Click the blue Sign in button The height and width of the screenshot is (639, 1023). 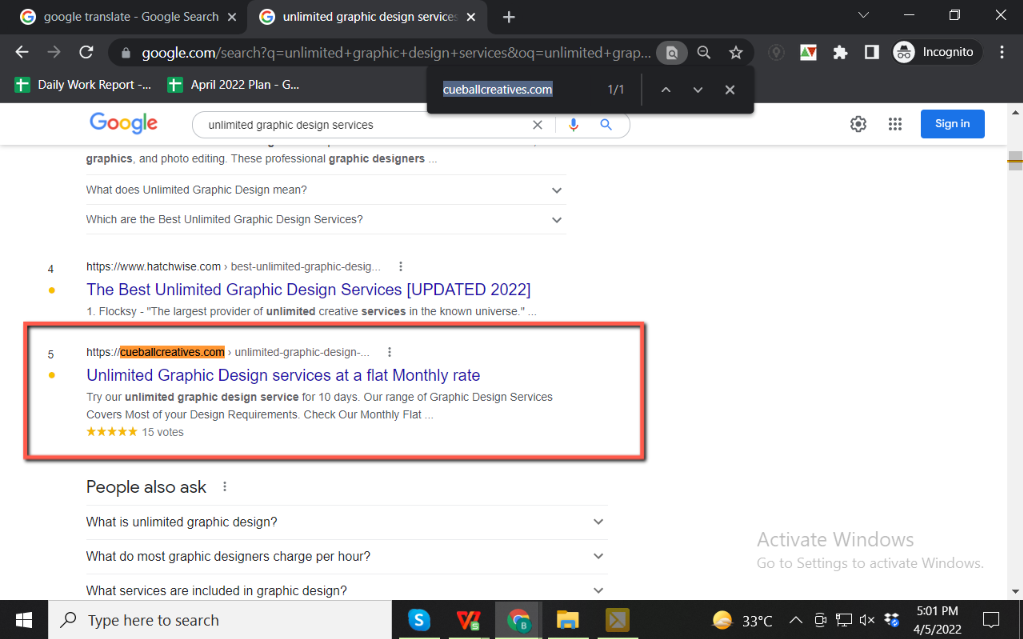[952, 124]
